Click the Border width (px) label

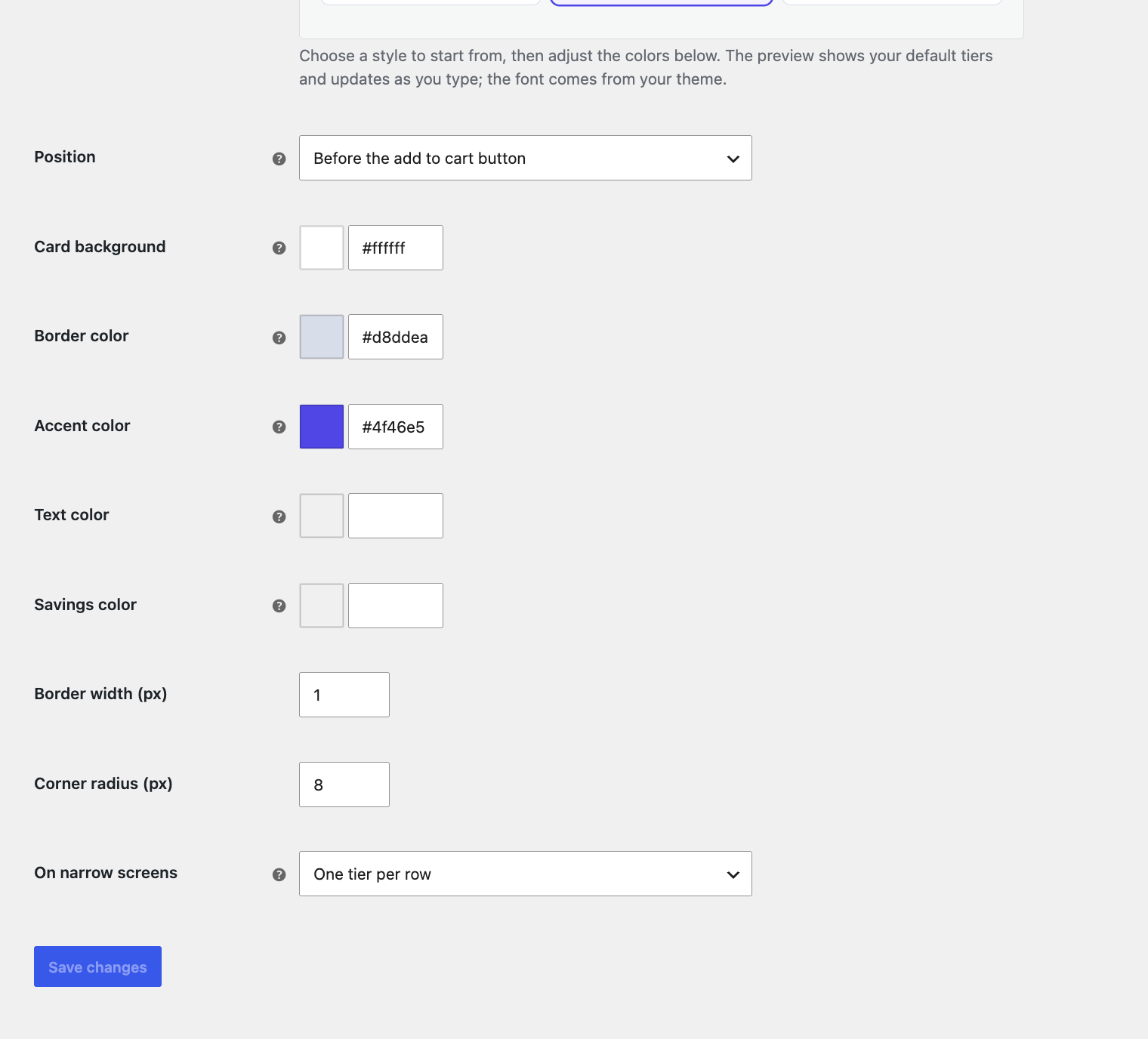(100, 694)
